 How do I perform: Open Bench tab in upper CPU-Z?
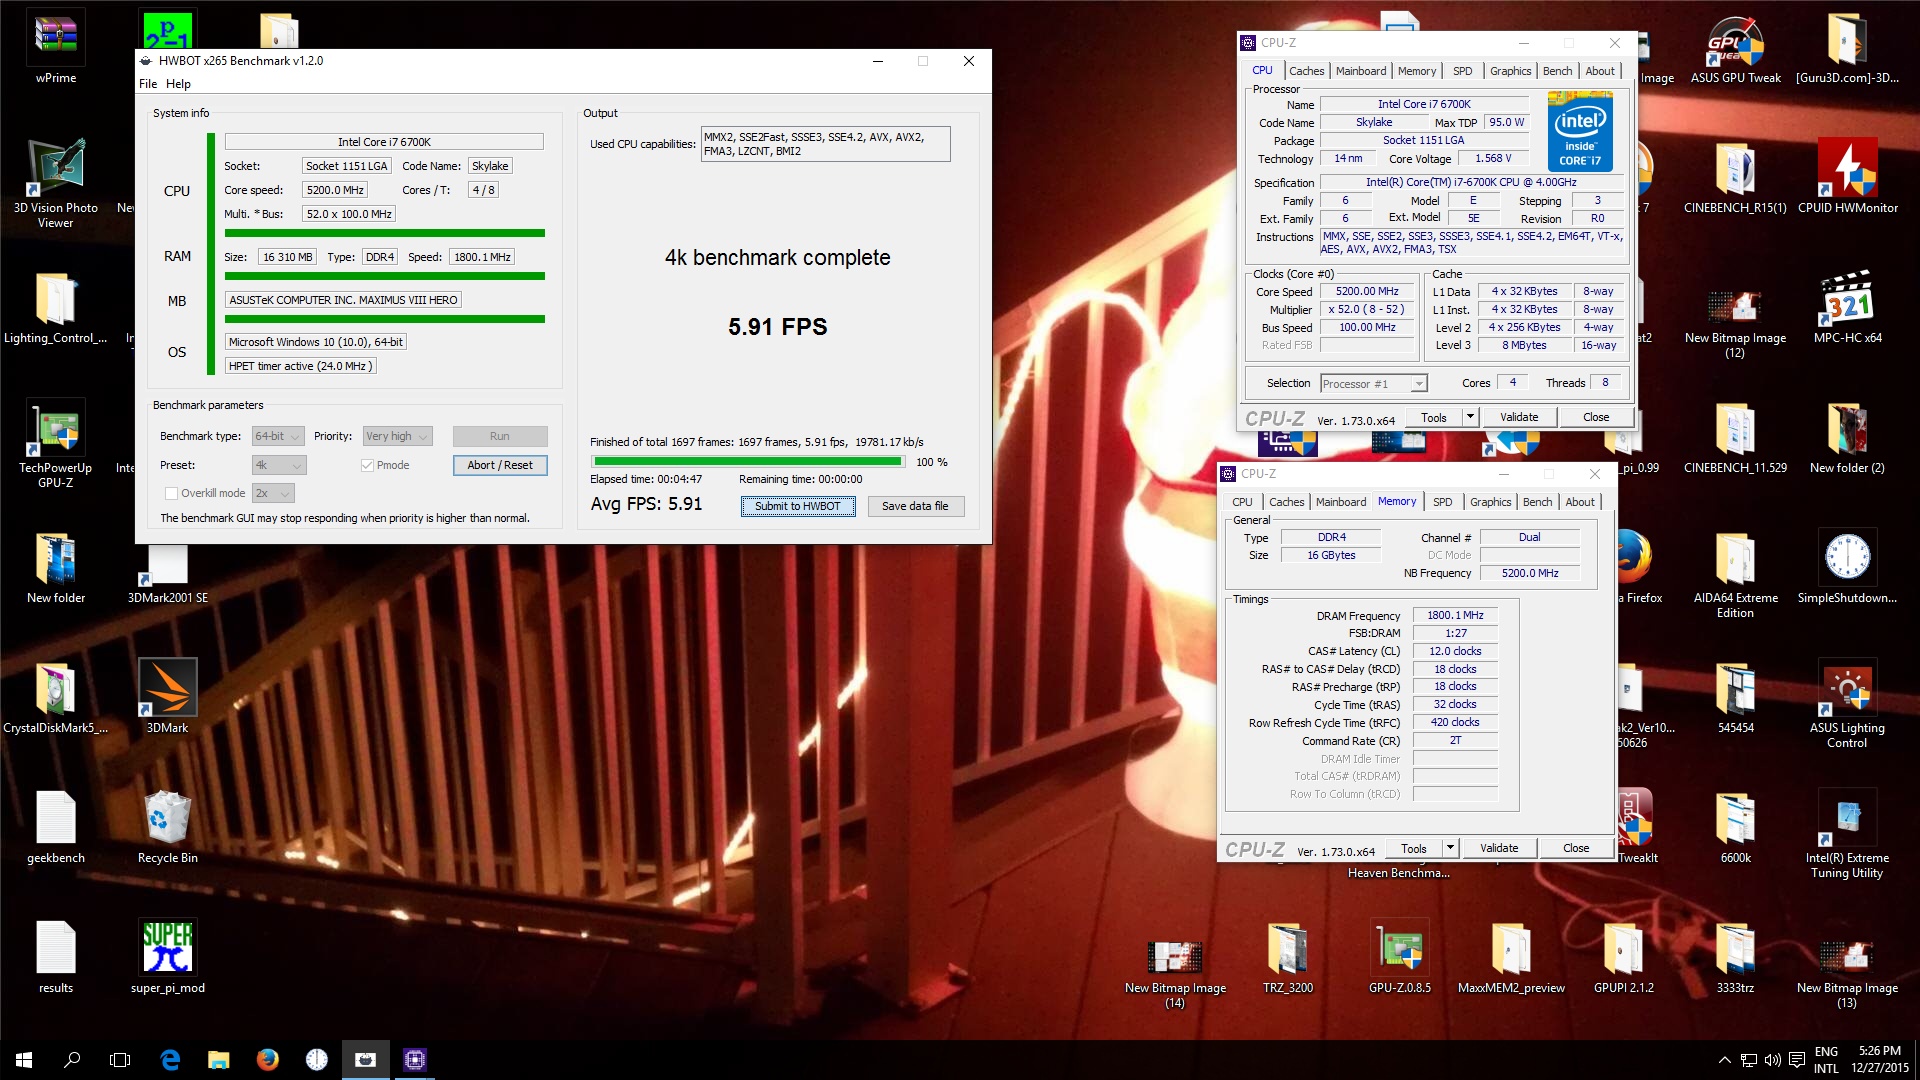tap(1557, 71)
